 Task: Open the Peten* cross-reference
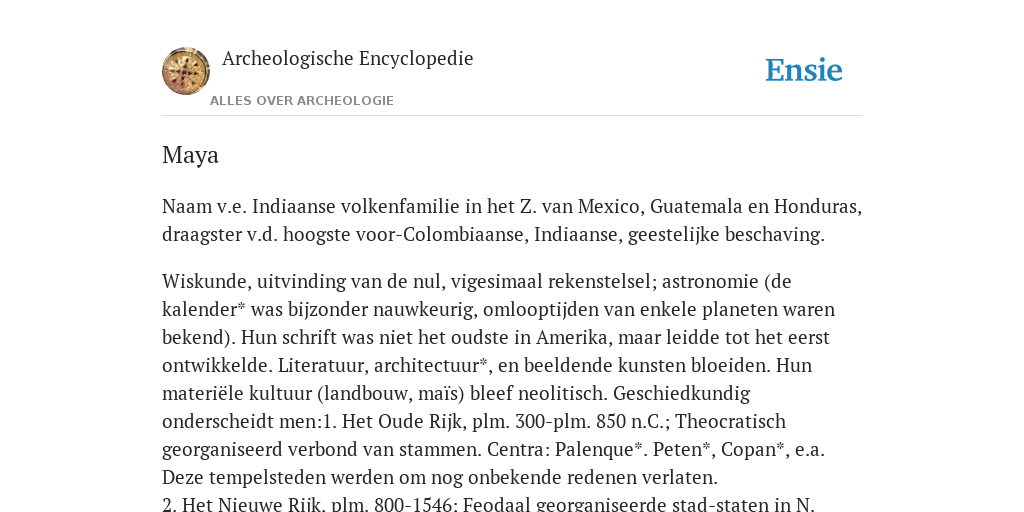point(682,449)
